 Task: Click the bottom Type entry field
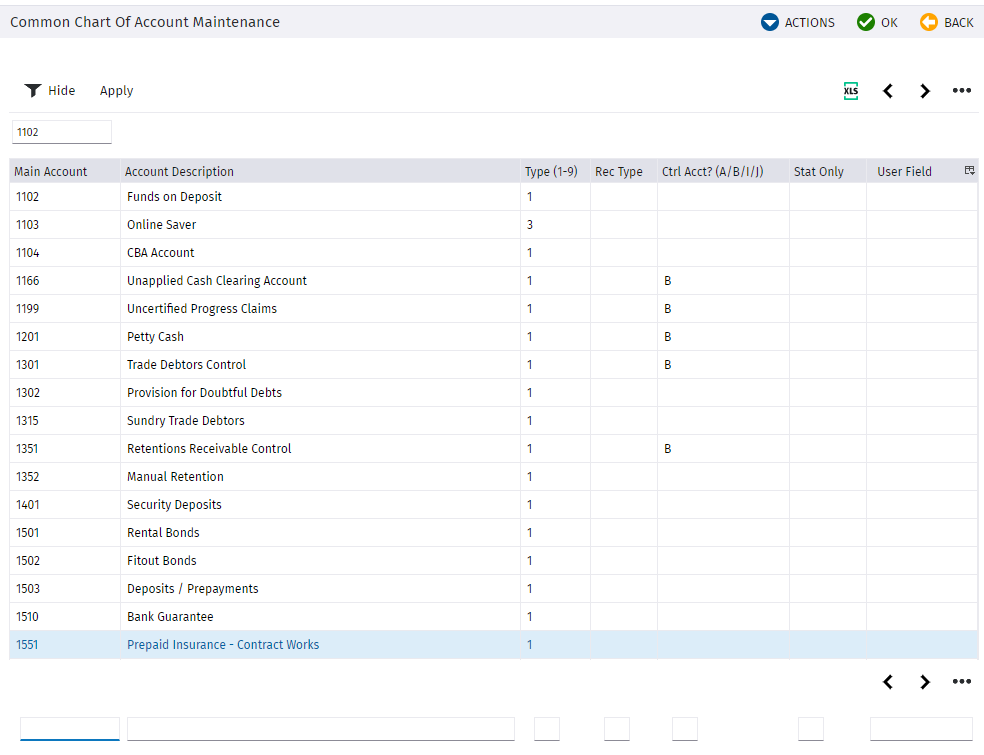click(547, 729)
